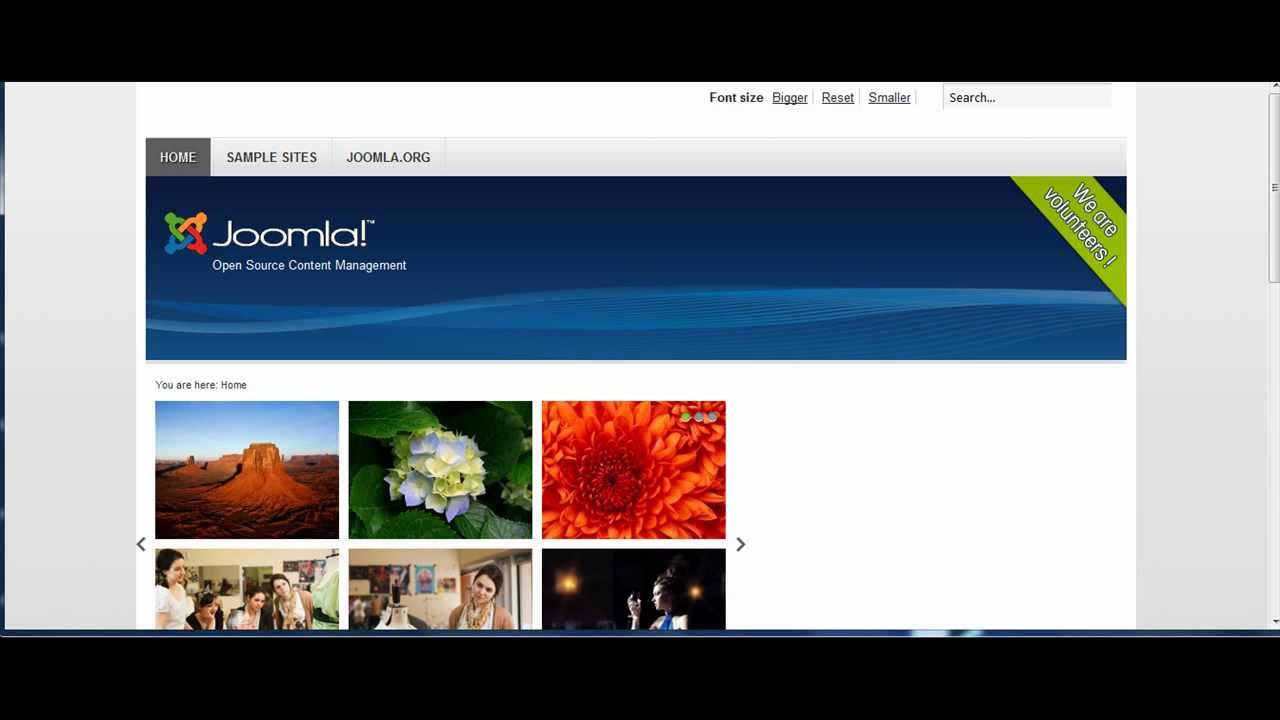Image resolution: width=1280 pixels, height=720 pixels.
Task: Focus the Search... input field
Action: pos(1027,97)
